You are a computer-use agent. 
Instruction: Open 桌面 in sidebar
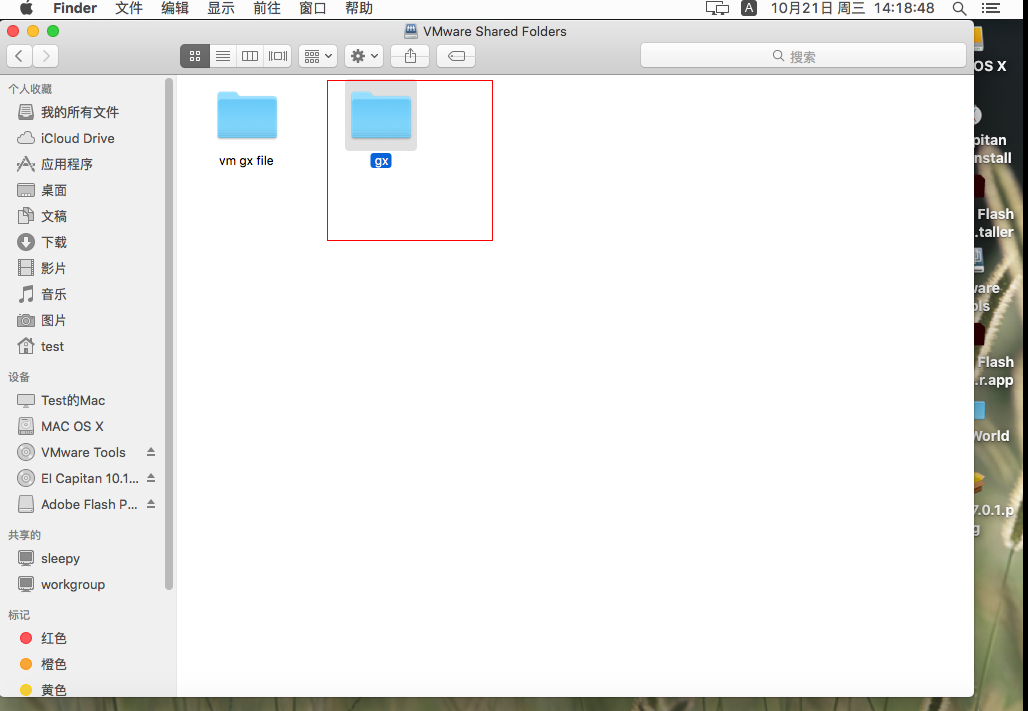click(x=41, y=190)
